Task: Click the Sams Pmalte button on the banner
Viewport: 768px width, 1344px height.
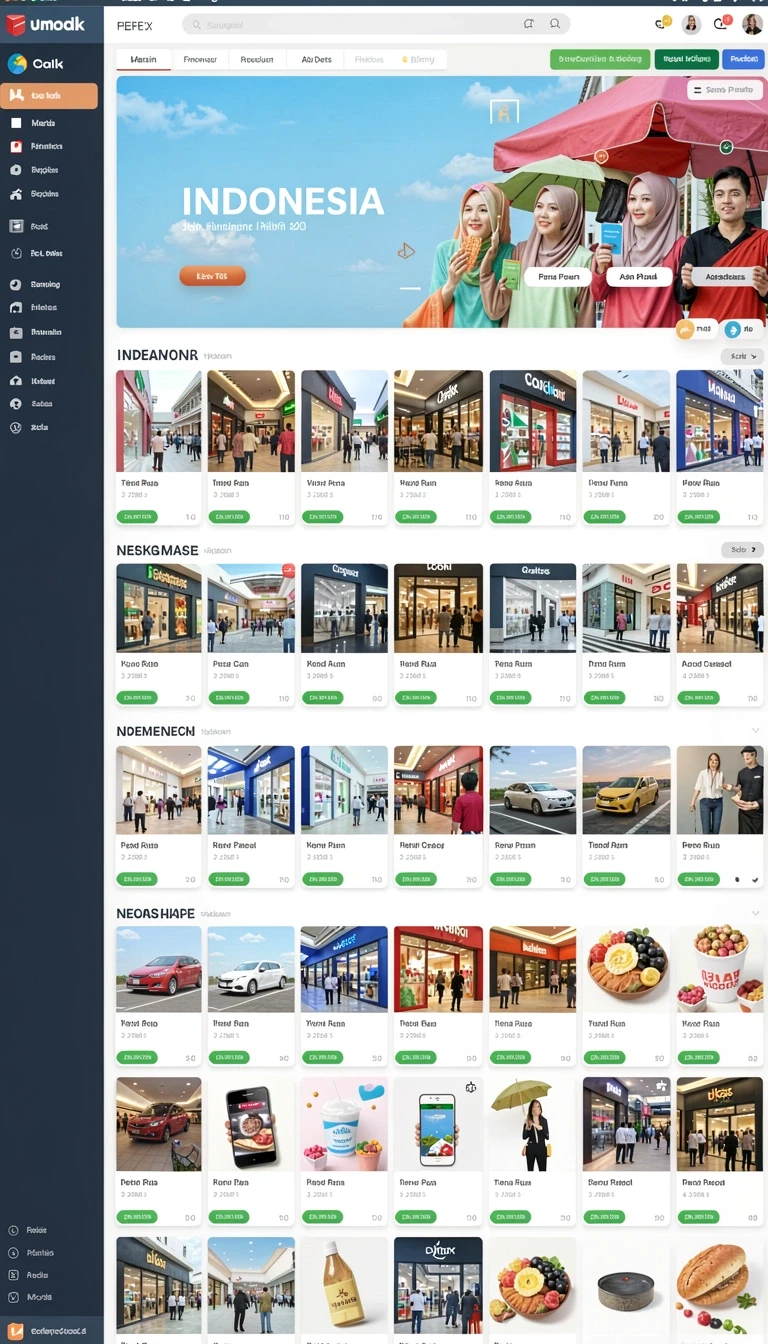Action: click(723, 90)
